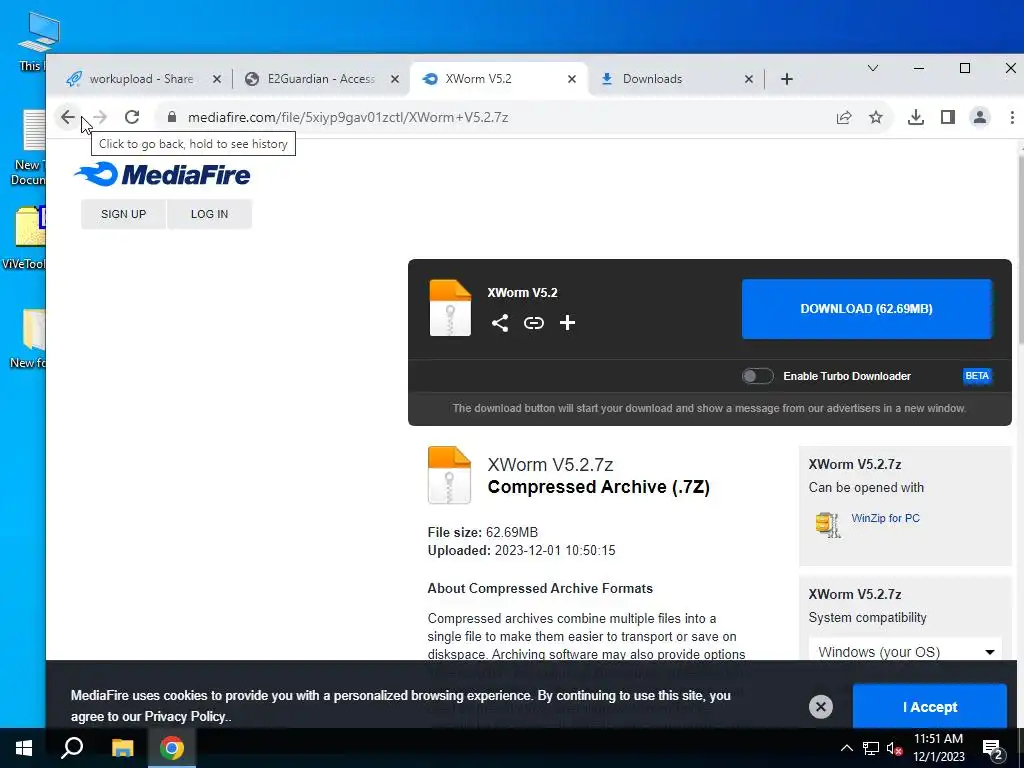The height and width of the screenshot is (768, 1024).
Task: Click the SIGN UP button
Action: 123,214
